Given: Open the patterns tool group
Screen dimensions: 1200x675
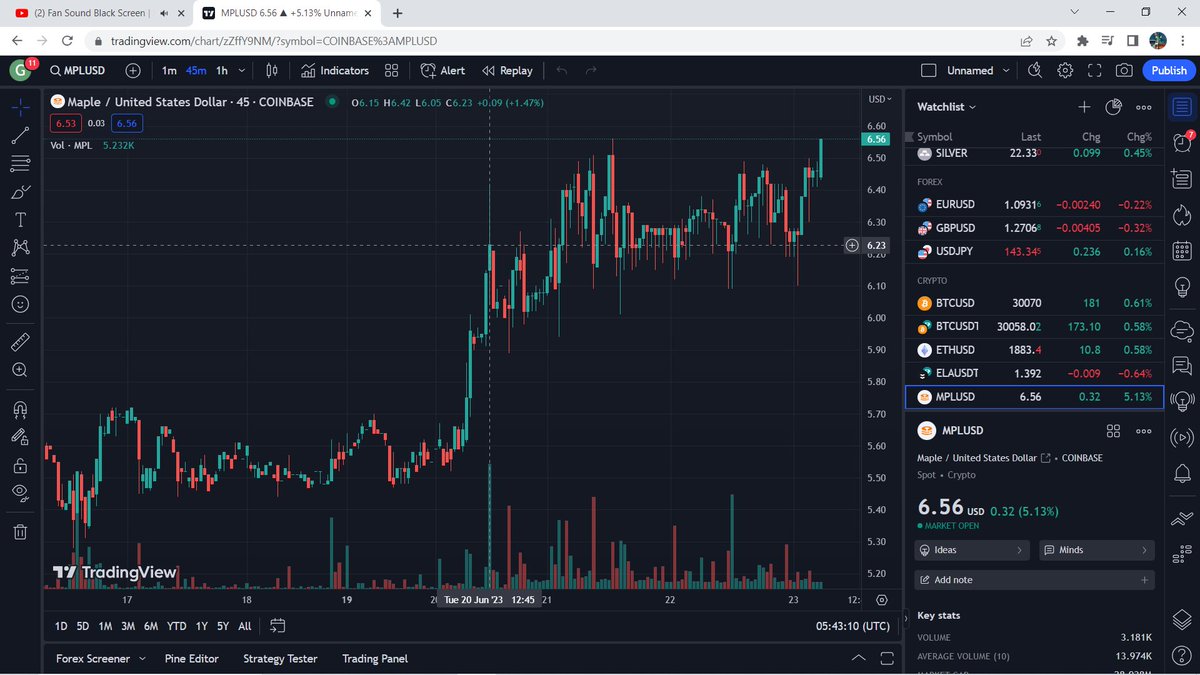Looking at the screenshot, I should coord(20,247).
